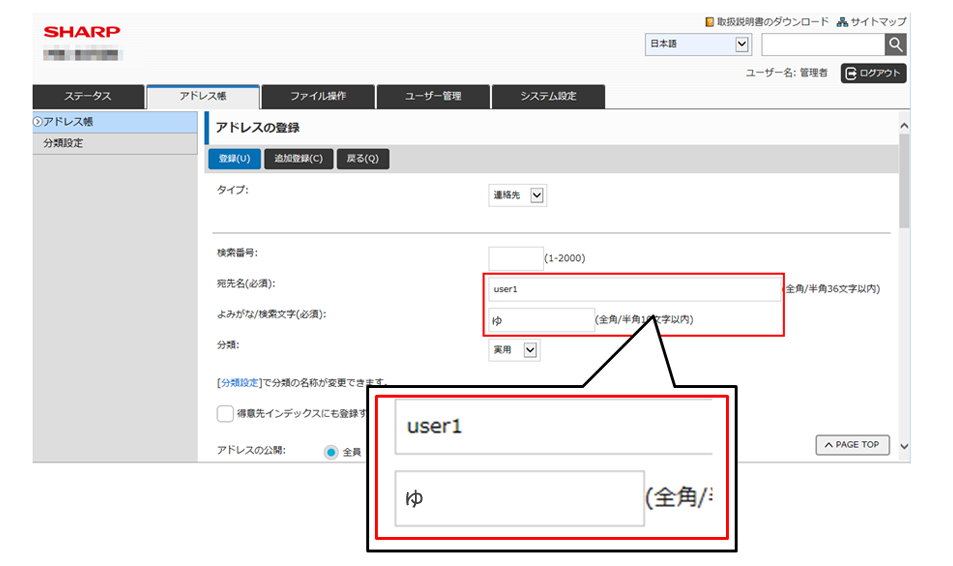Click the 登録(U) button
The height and width of the screenshot is (566, 953).
[235, 159]
